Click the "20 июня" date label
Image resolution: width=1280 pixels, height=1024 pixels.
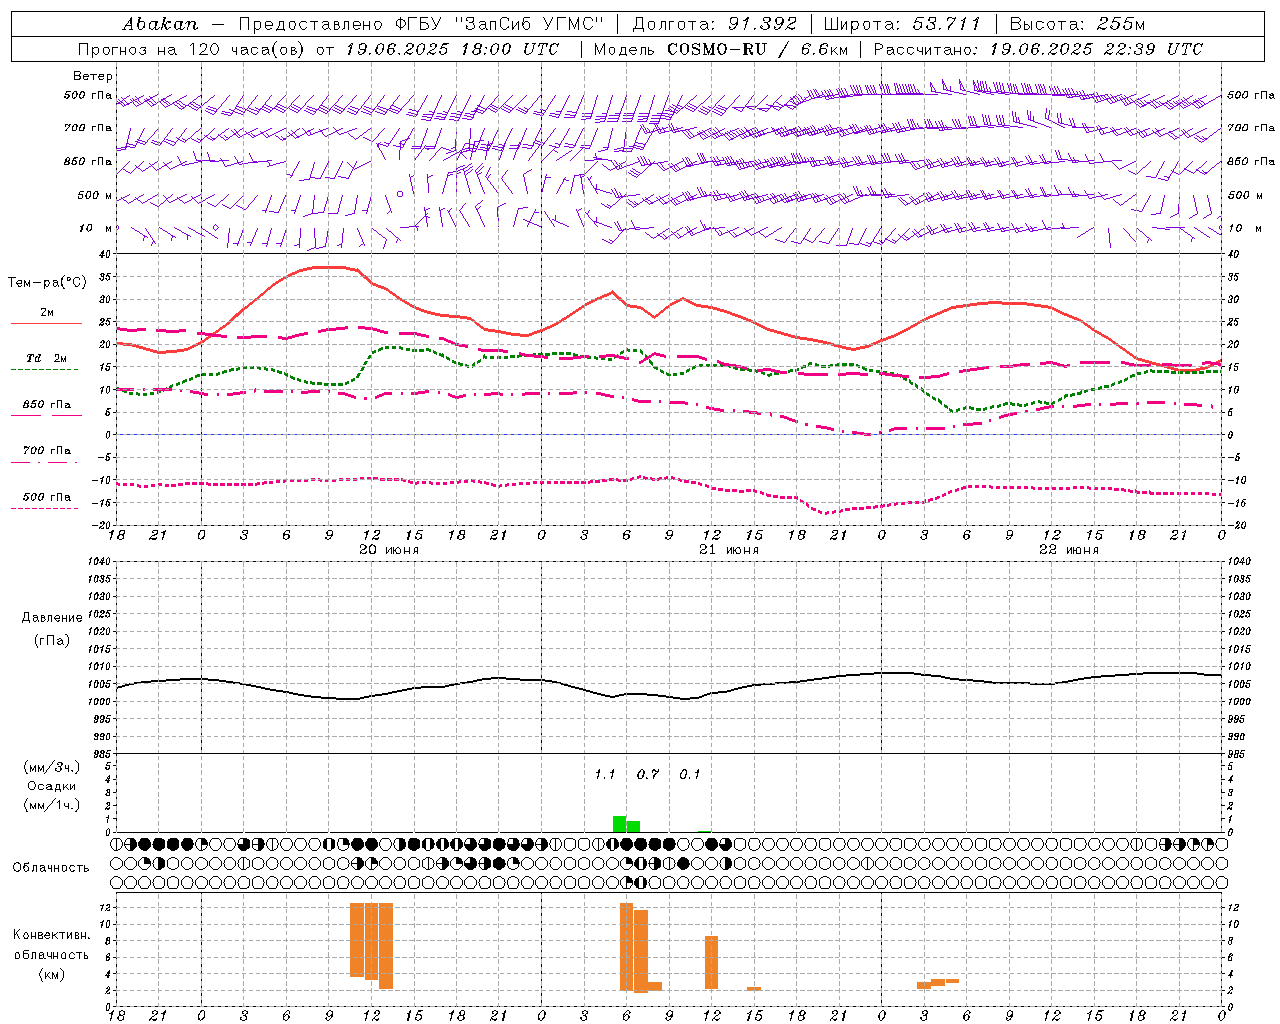tap(389, 550)
